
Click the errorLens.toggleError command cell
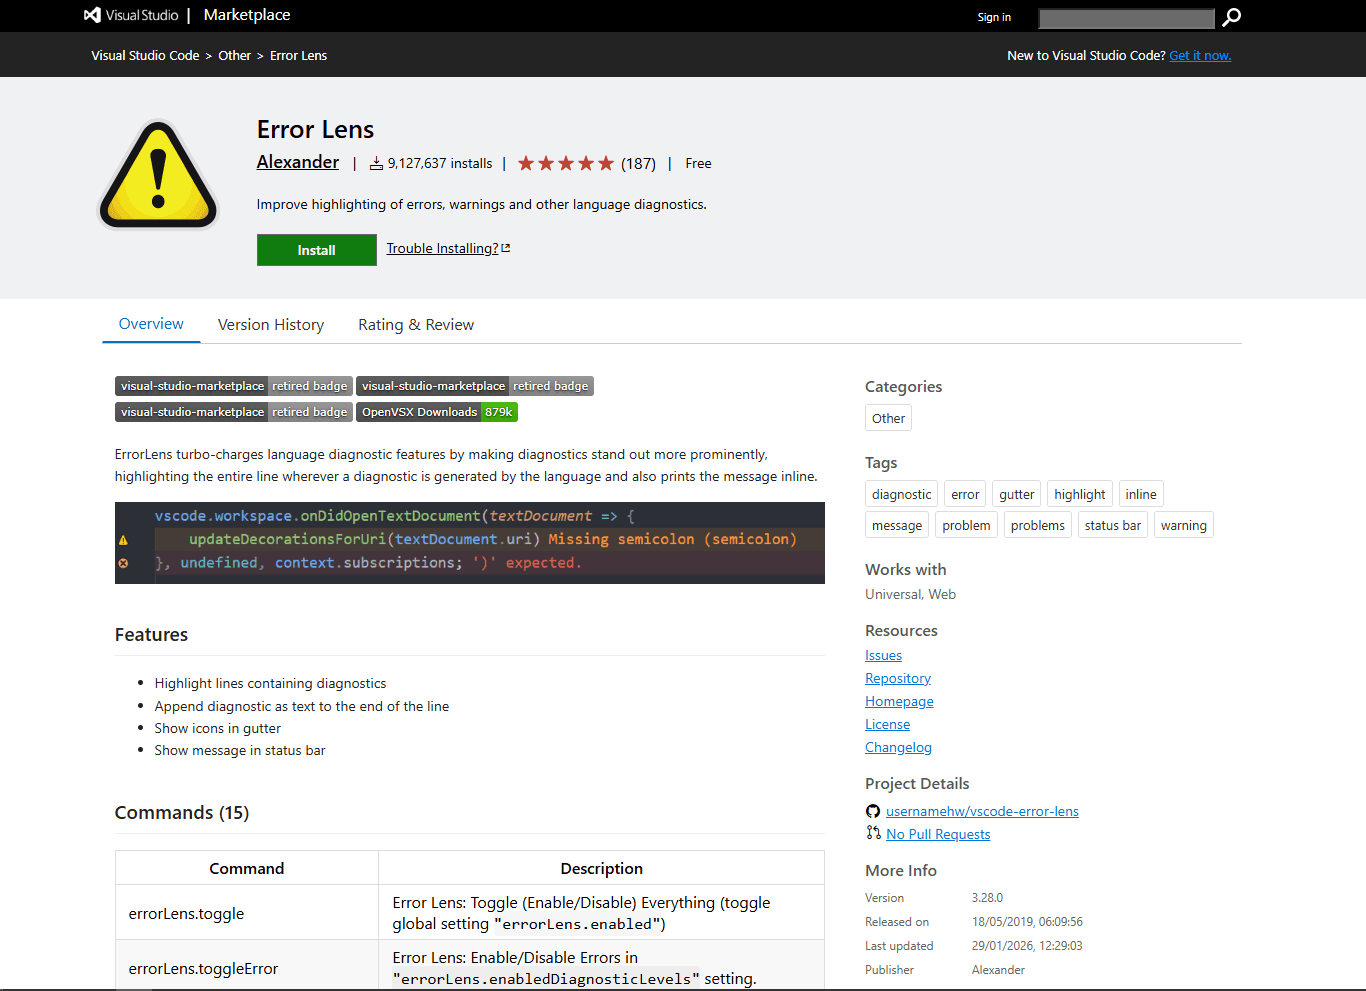point(247,967)
